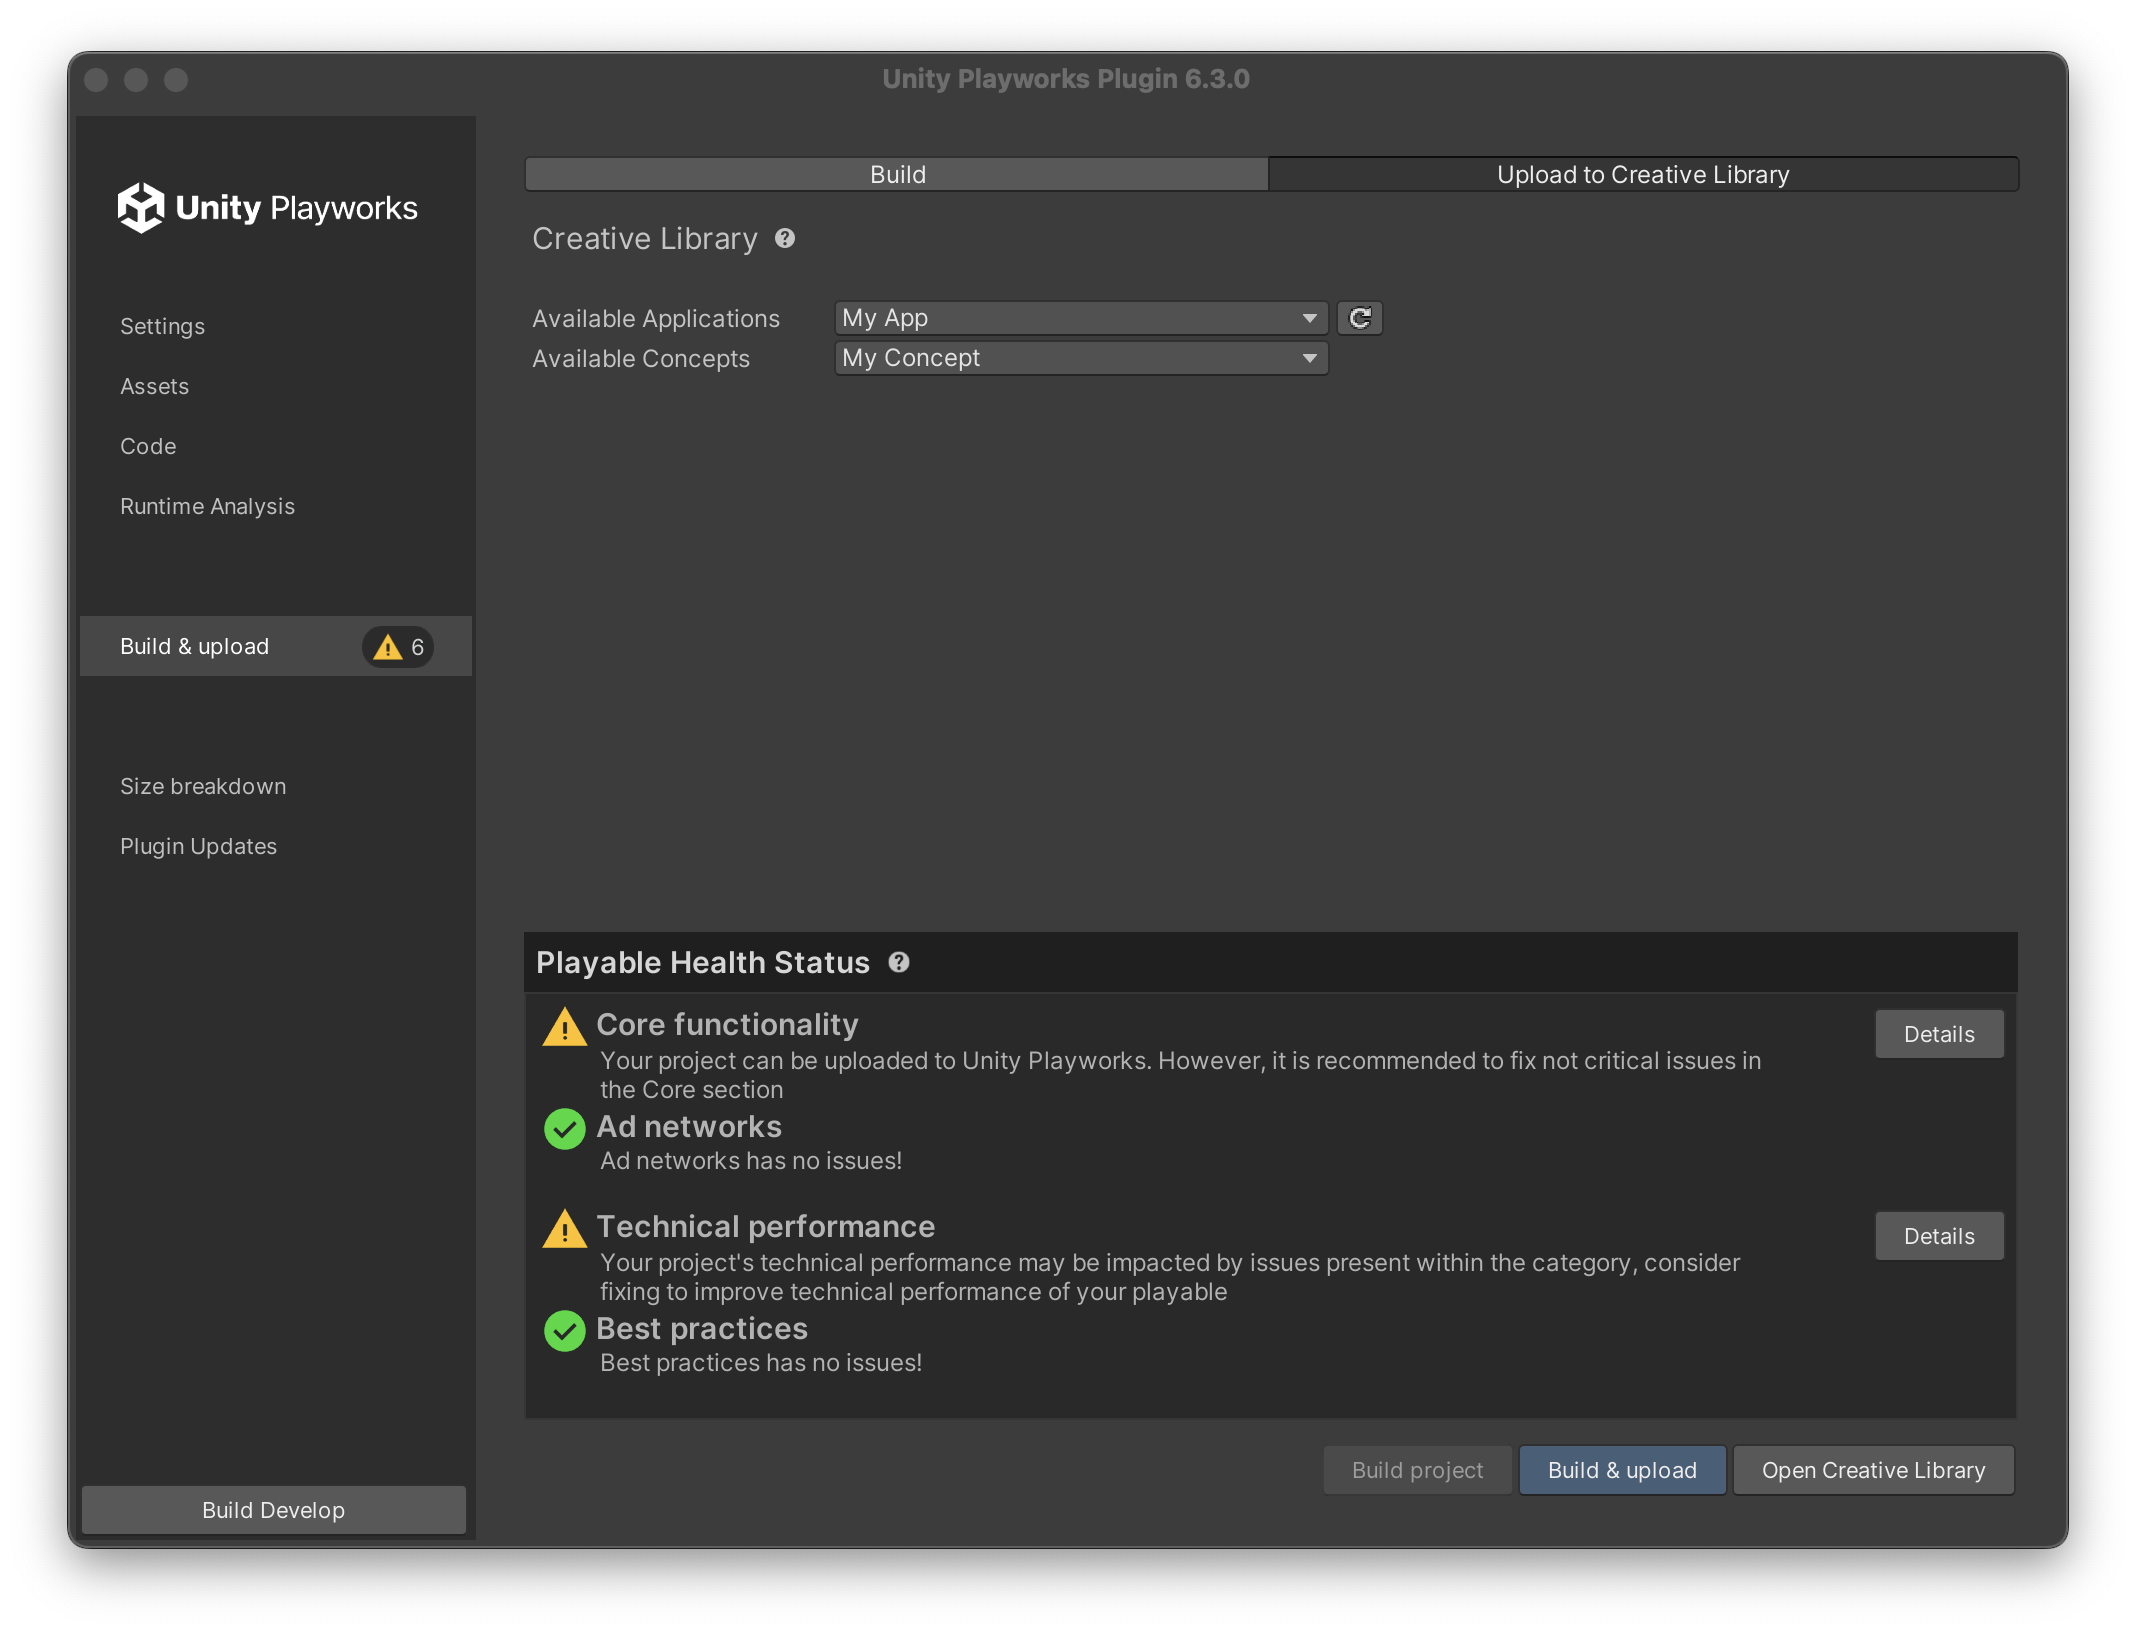Click the Best practices green checkmark icon

coord(564,1331)
